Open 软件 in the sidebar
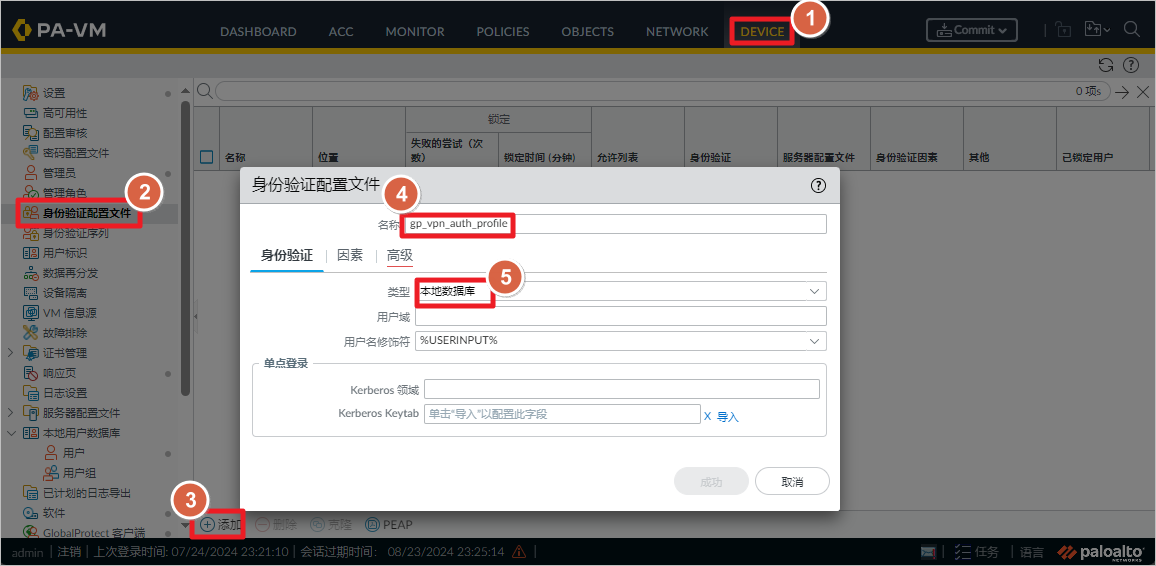 point(54,512)
